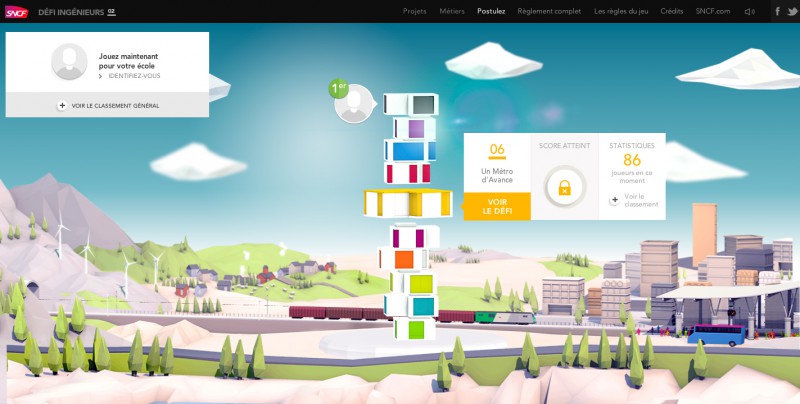Viewport: 800px width, 404px height.
Task: Mute the site sound with speaker icon
Action: point(750,11)
